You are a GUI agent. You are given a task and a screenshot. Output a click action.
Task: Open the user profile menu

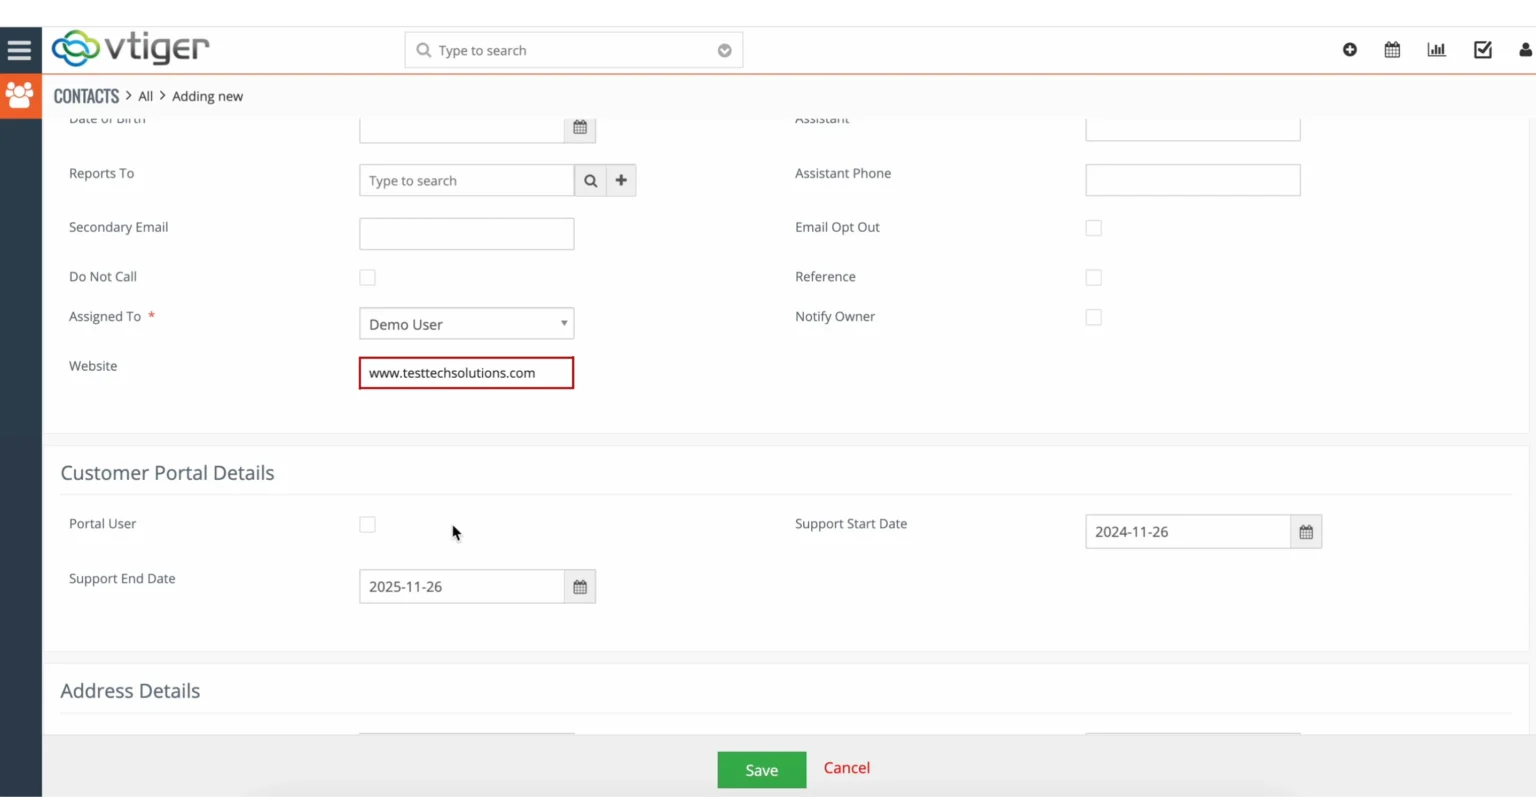click(x=1525, y=49)
